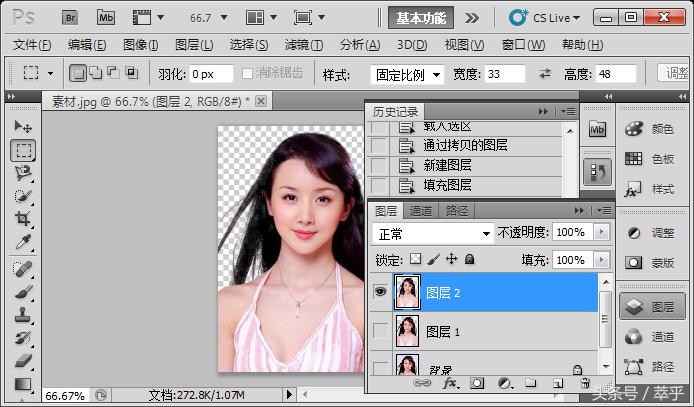Viewport: 694px width, 407px height.
Task: Swap width and height values
Action: (545, 74)
